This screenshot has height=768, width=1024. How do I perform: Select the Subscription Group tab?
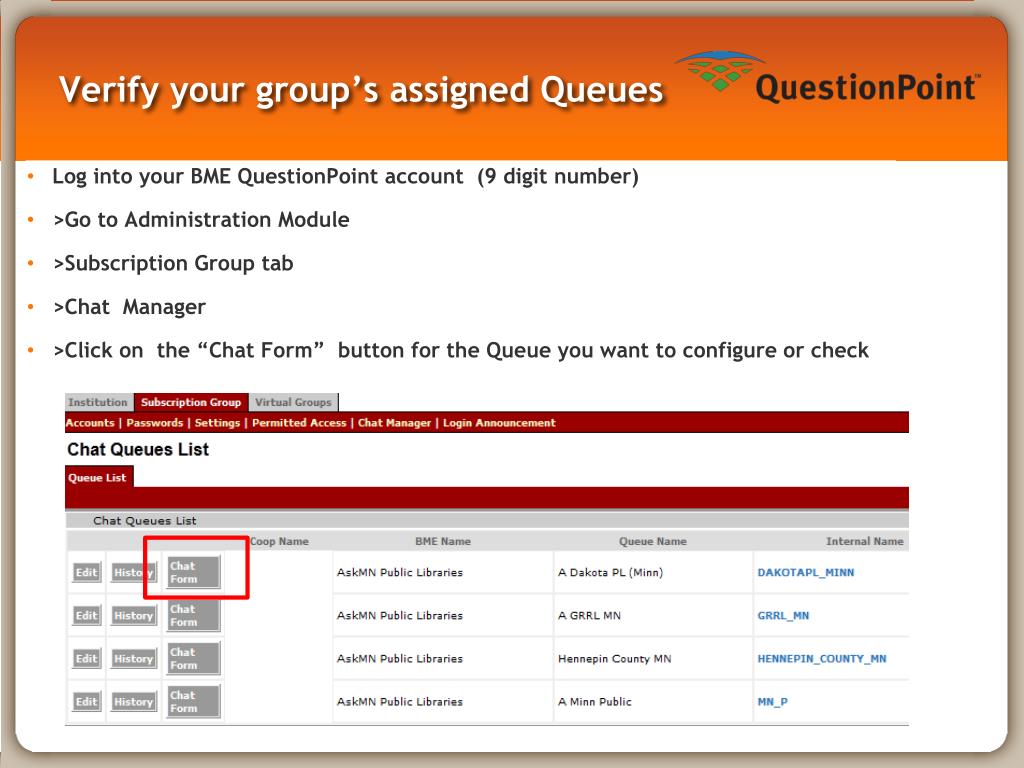[191, 402]
